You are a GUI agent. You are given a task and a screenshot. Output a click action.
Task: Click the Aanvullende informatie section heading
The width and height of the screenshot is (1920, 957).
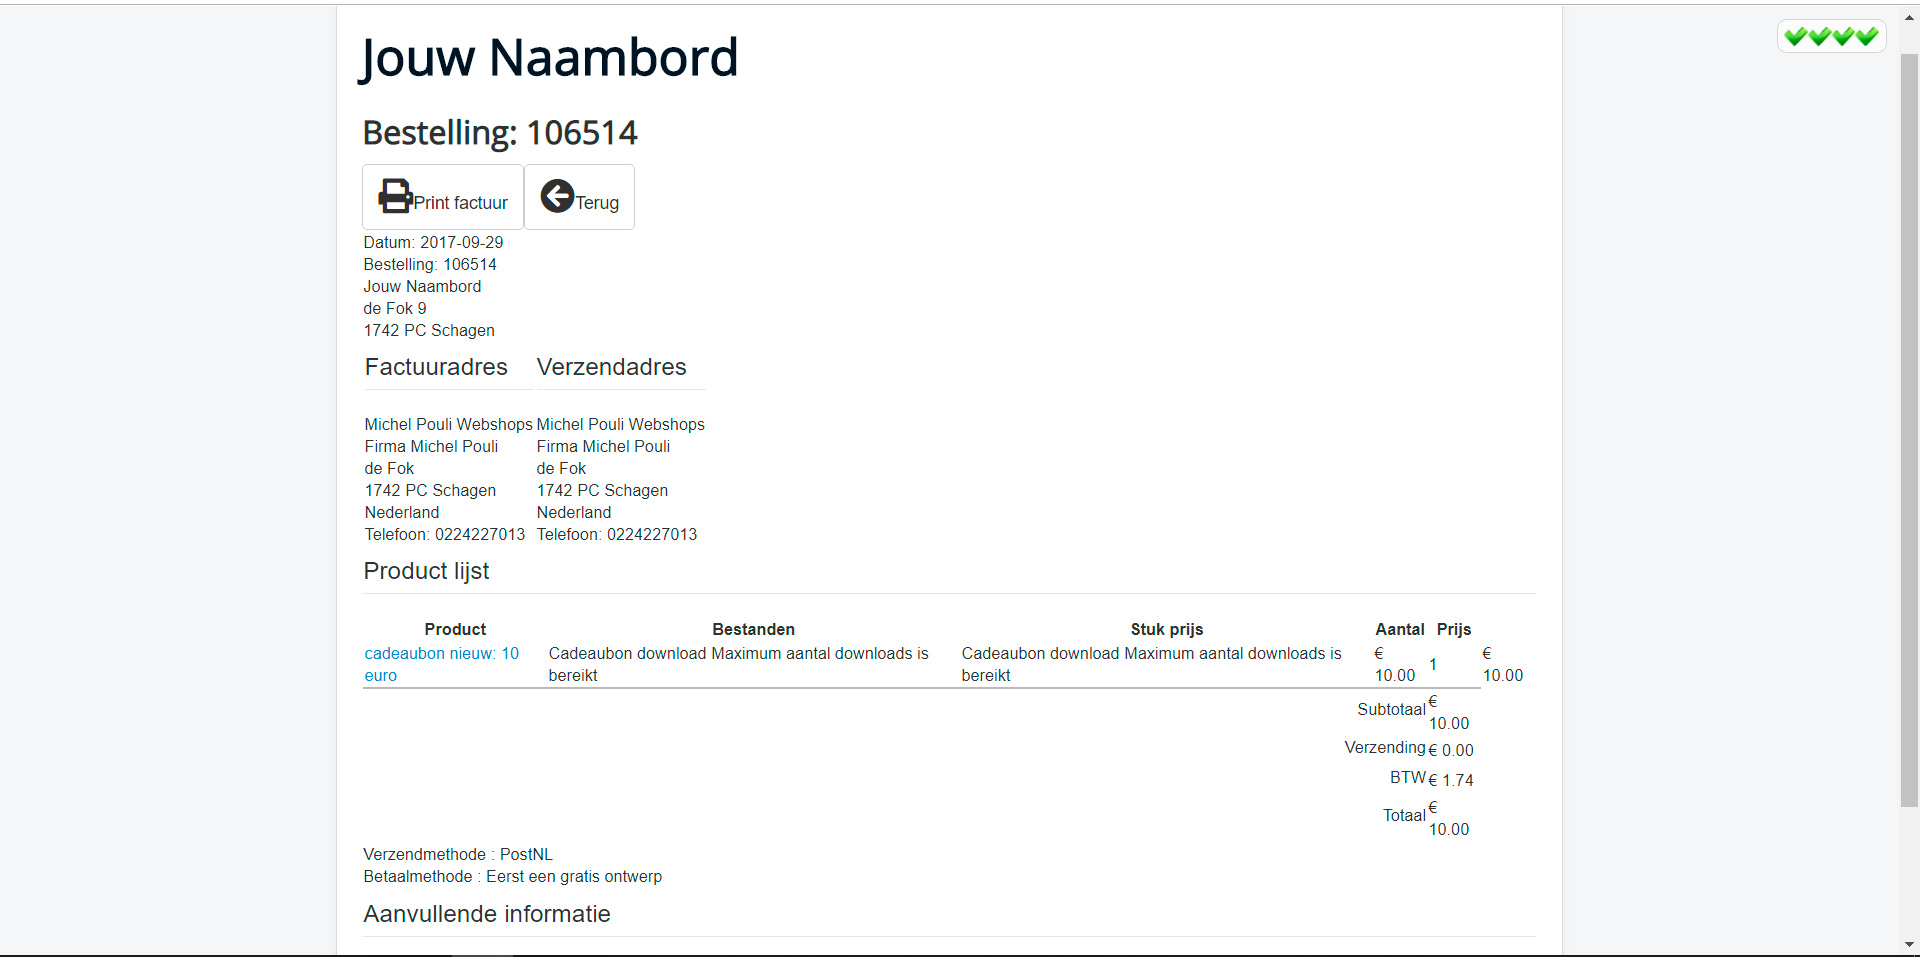click(487, 914)
